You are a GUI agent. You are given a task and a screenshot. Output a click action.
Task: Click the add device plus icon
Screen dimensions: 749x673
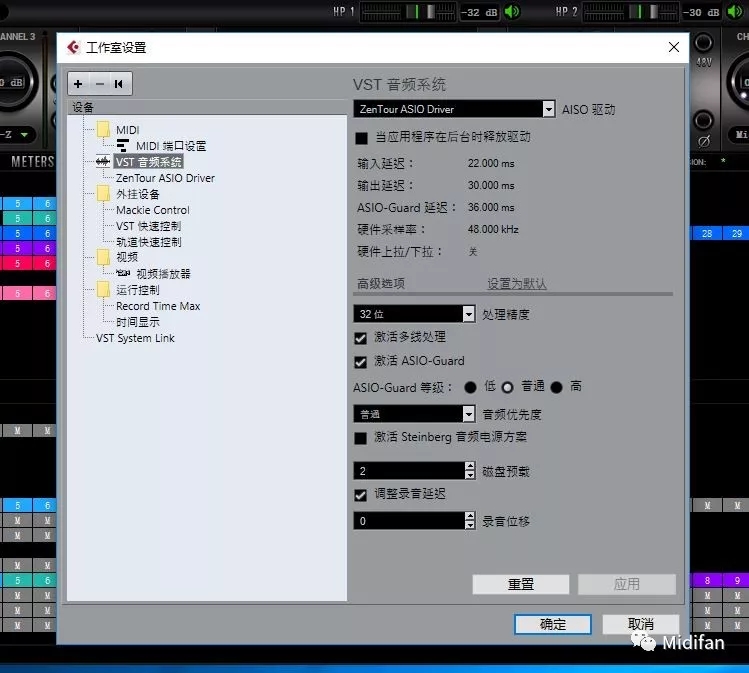(x=79, y=84)
